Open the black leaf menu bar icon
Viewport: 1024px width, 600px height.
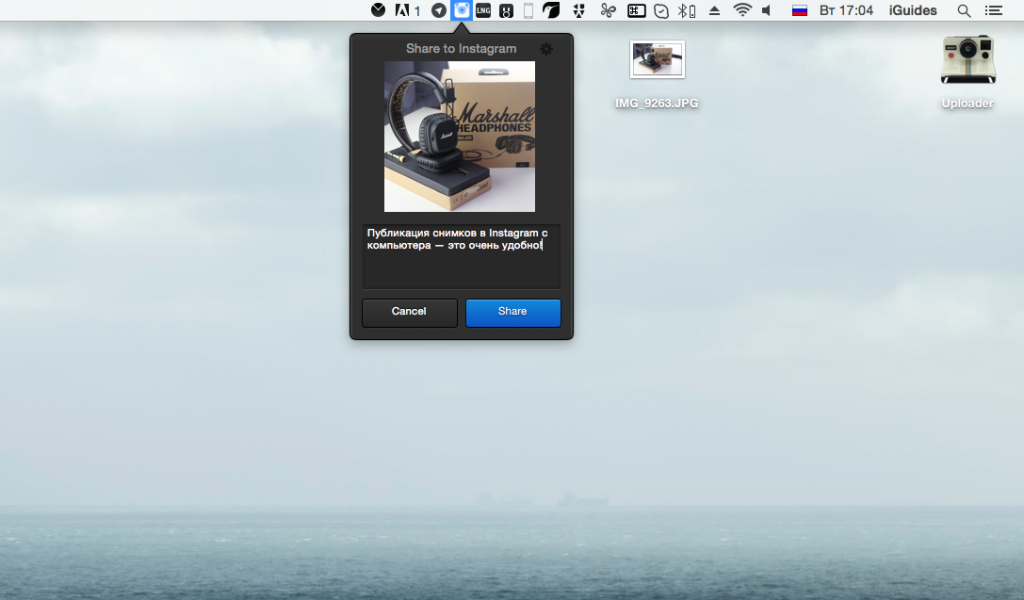click(551, 10)
